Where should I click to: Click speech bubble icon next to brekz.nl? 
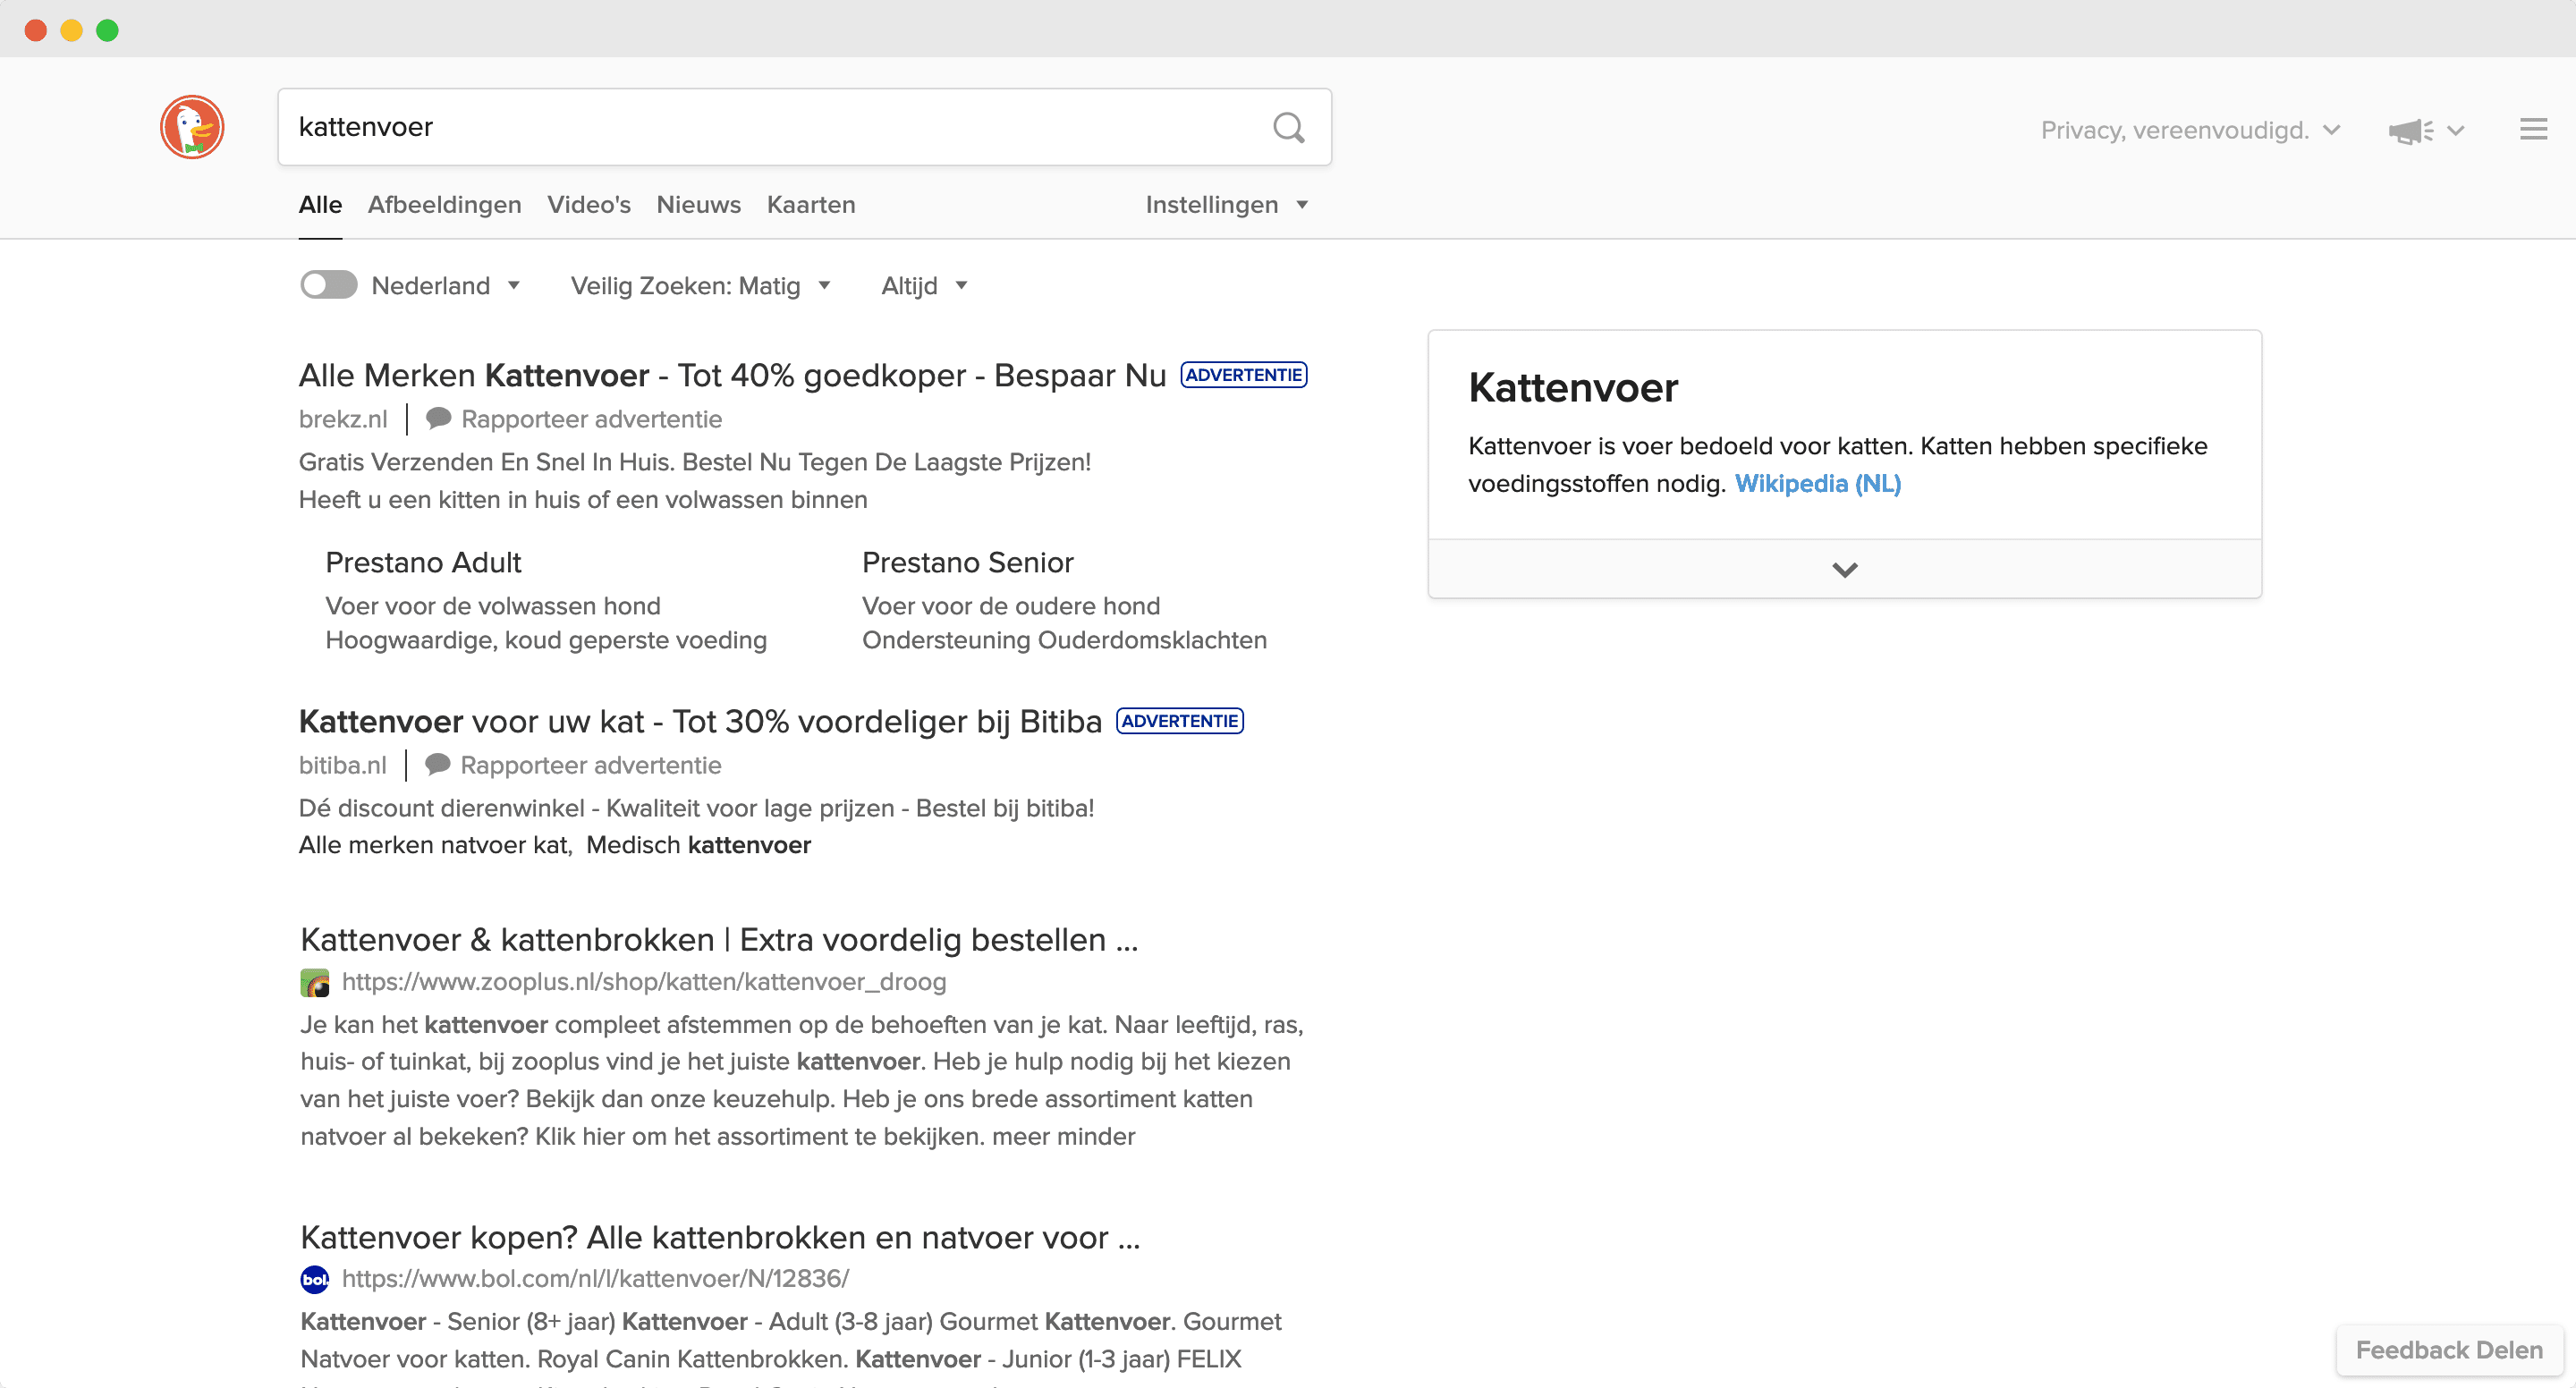point(438,418)
